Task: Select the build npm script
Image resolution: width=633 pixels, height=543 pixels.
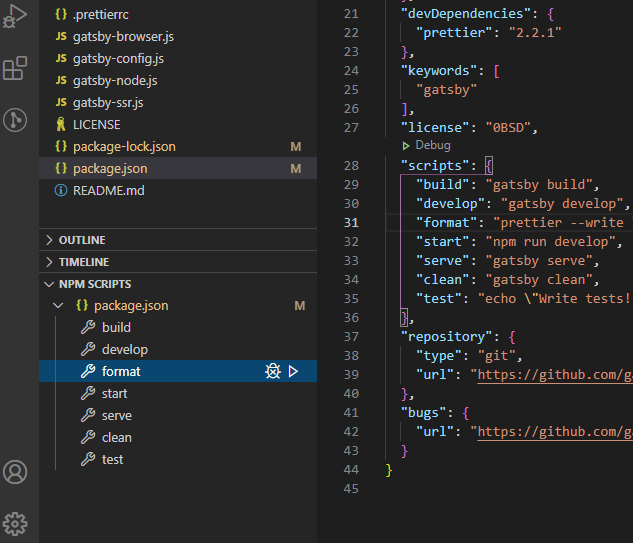Action: 178,327
